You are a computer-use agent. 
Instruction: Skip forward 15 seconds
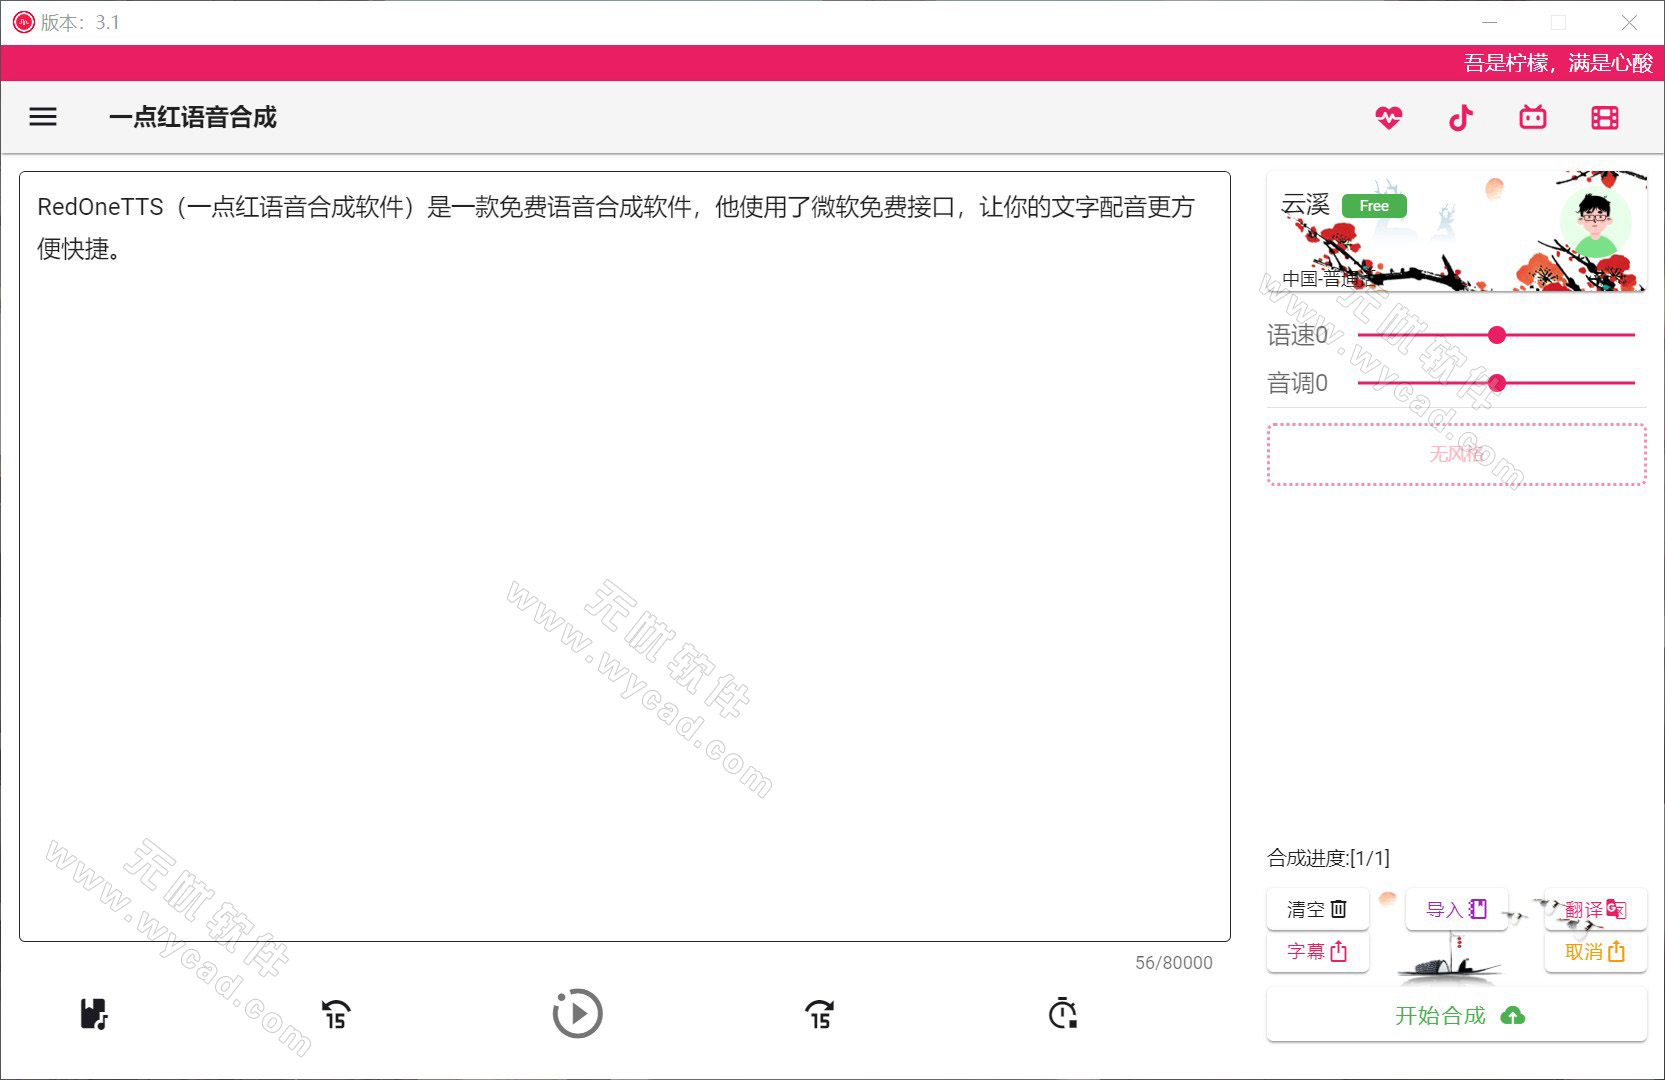click(819, 1014)
